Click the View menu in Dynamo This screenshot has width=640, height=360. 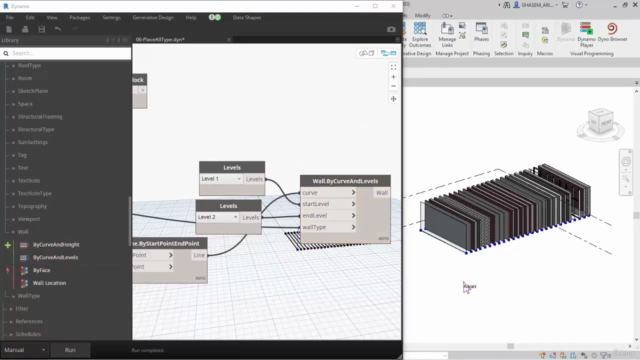[x=52, y=18]
